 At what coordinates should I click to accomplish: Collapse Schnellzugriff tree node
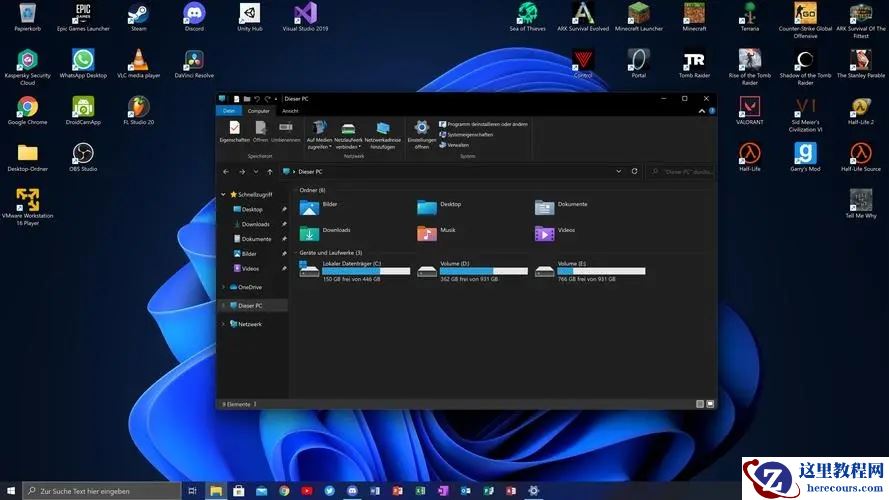(223, 194)
